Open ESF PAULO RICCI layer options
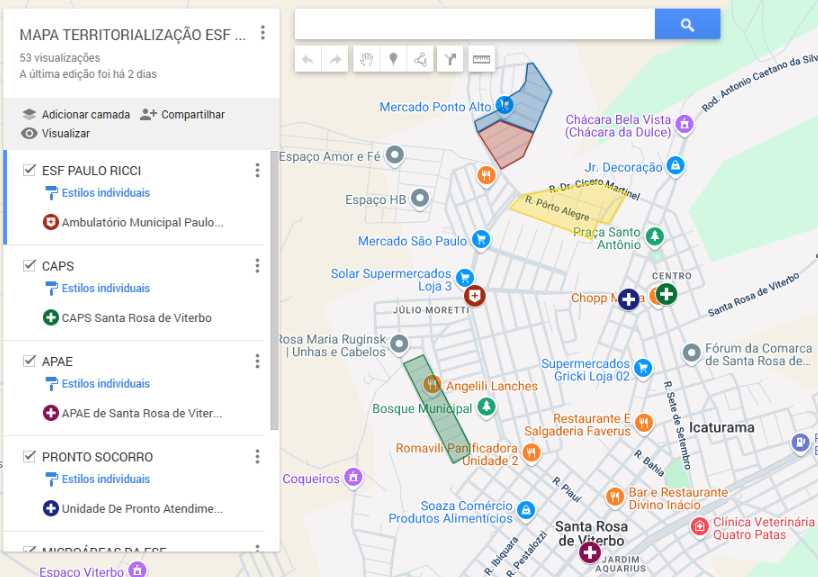 (257, 171)
